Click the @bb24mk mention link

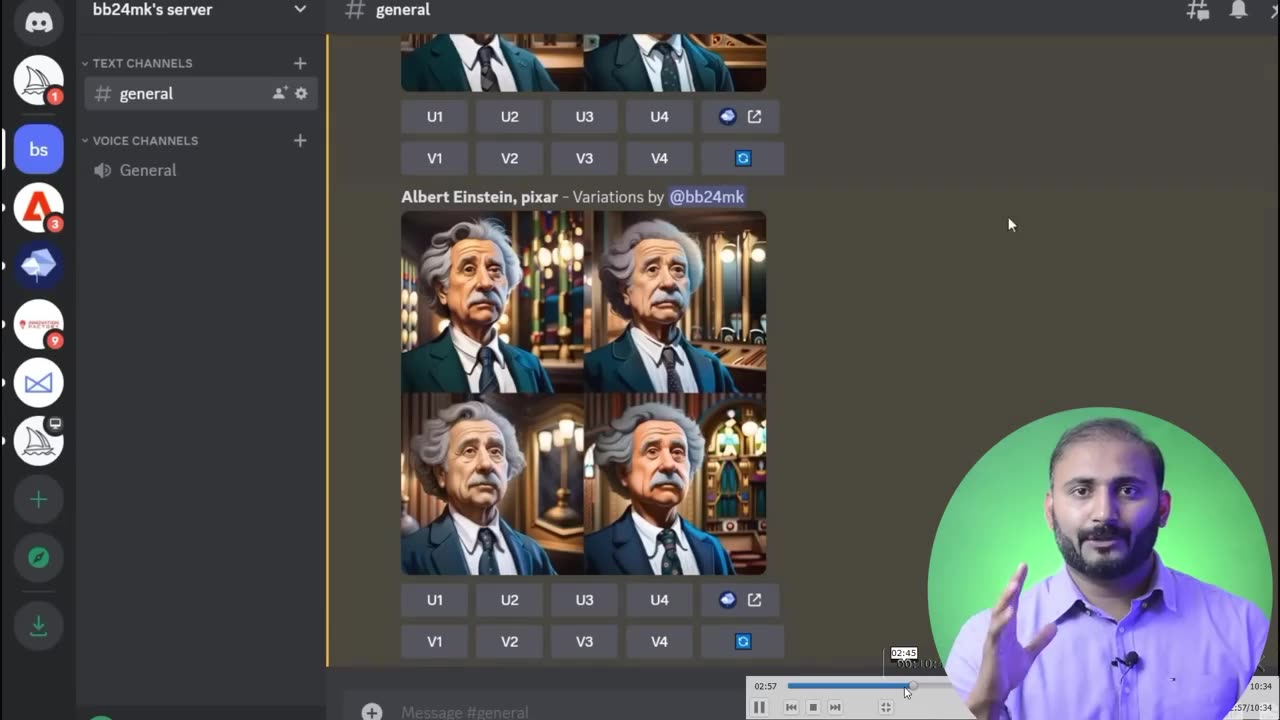[x=707, y=197]
